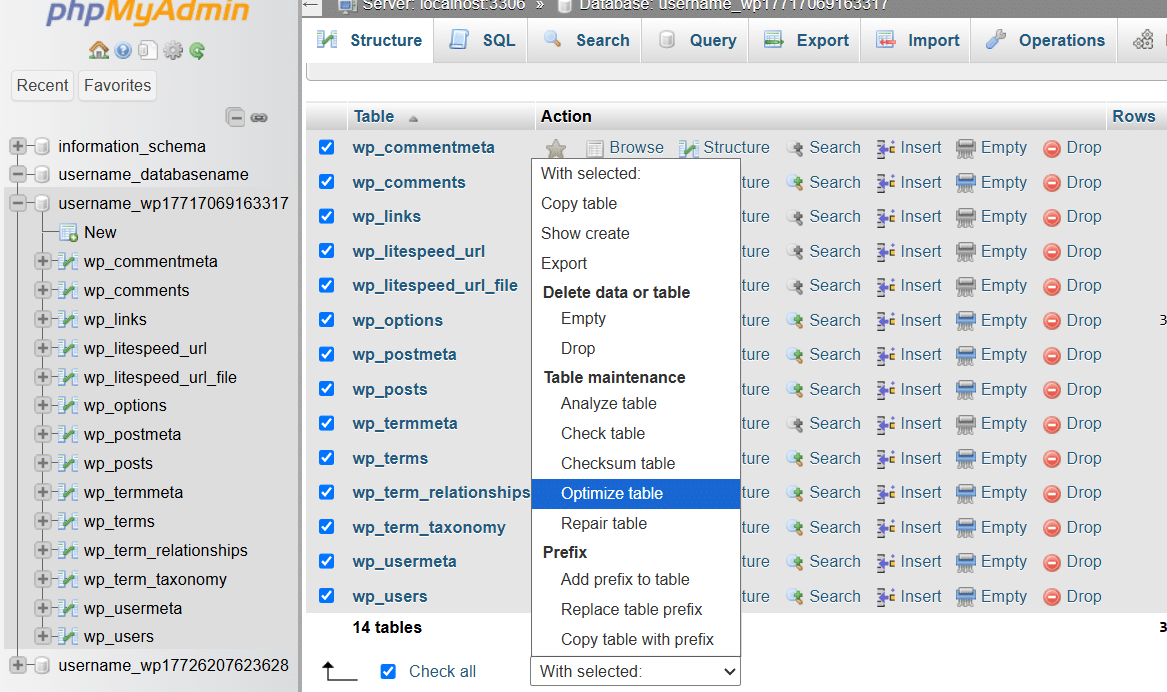The image size is (1167, 692).
Task: Open the phpMyAdmin home icon
Action: (x=99, y=51)
